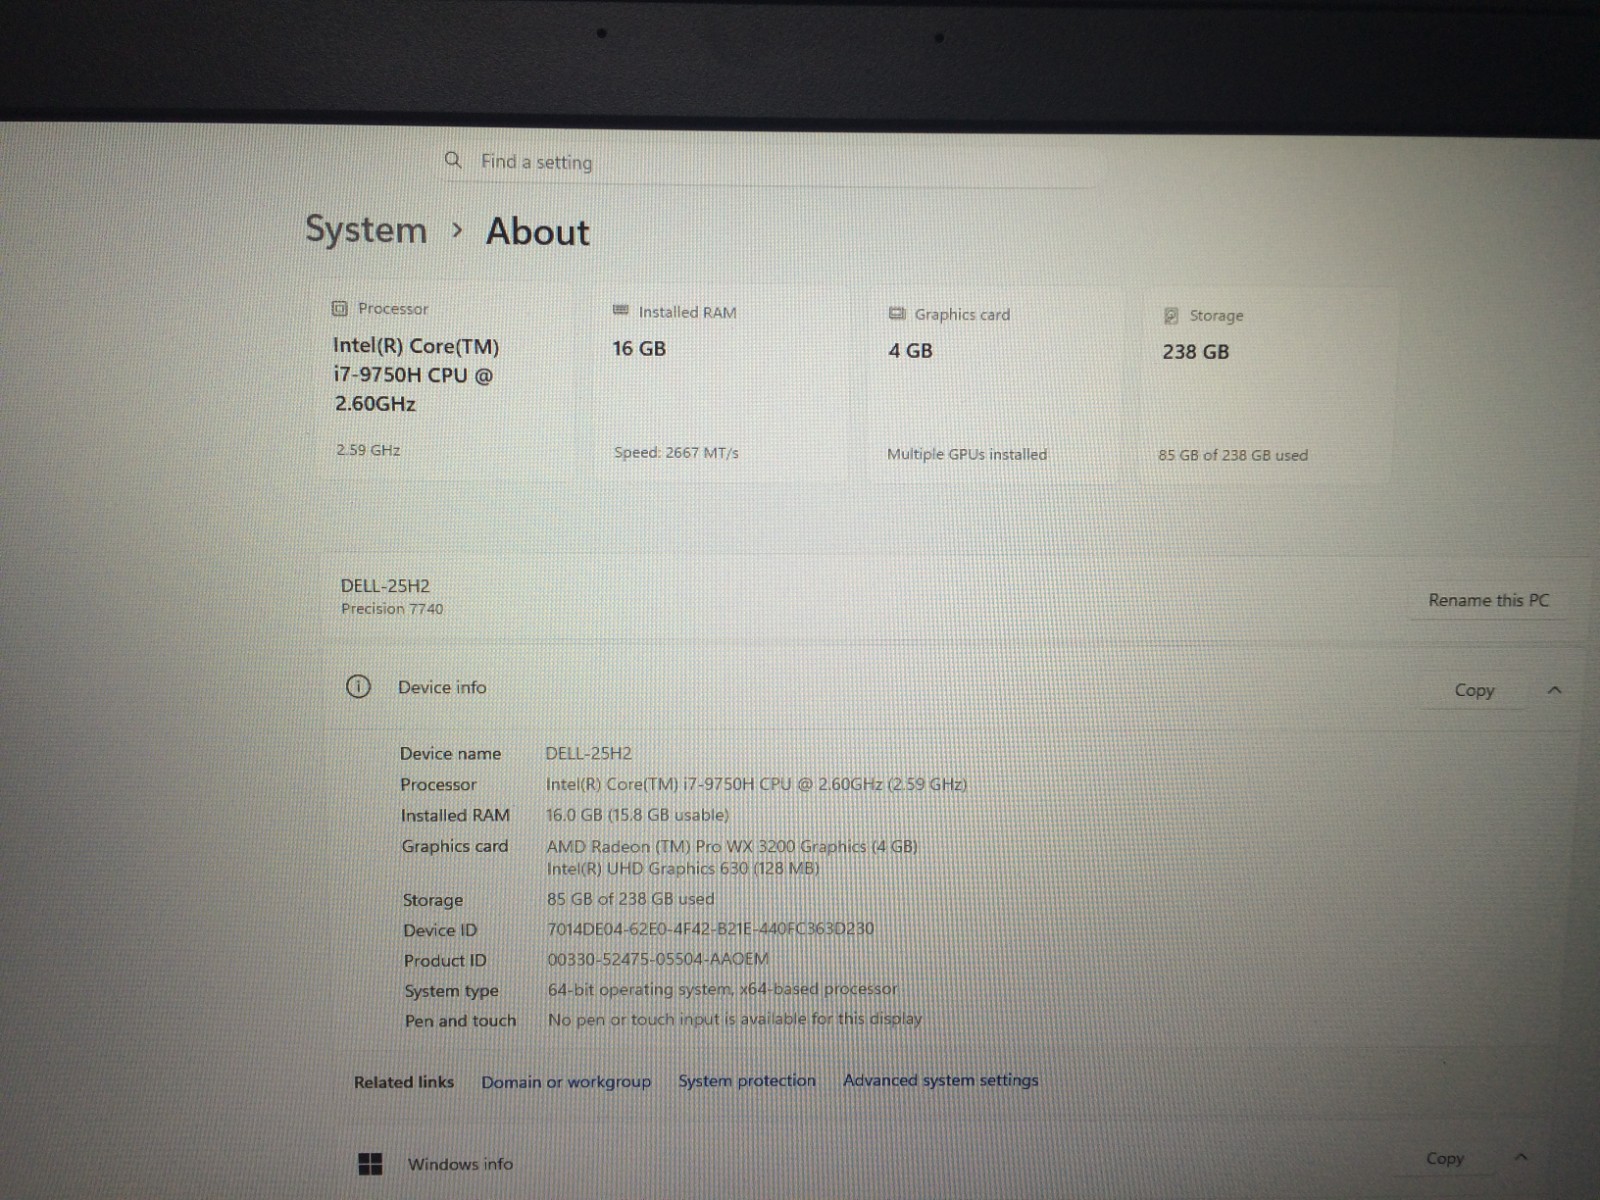
Task: Click 85 GB of 238 GB used in Storage card
Action: coord(1233,455)
